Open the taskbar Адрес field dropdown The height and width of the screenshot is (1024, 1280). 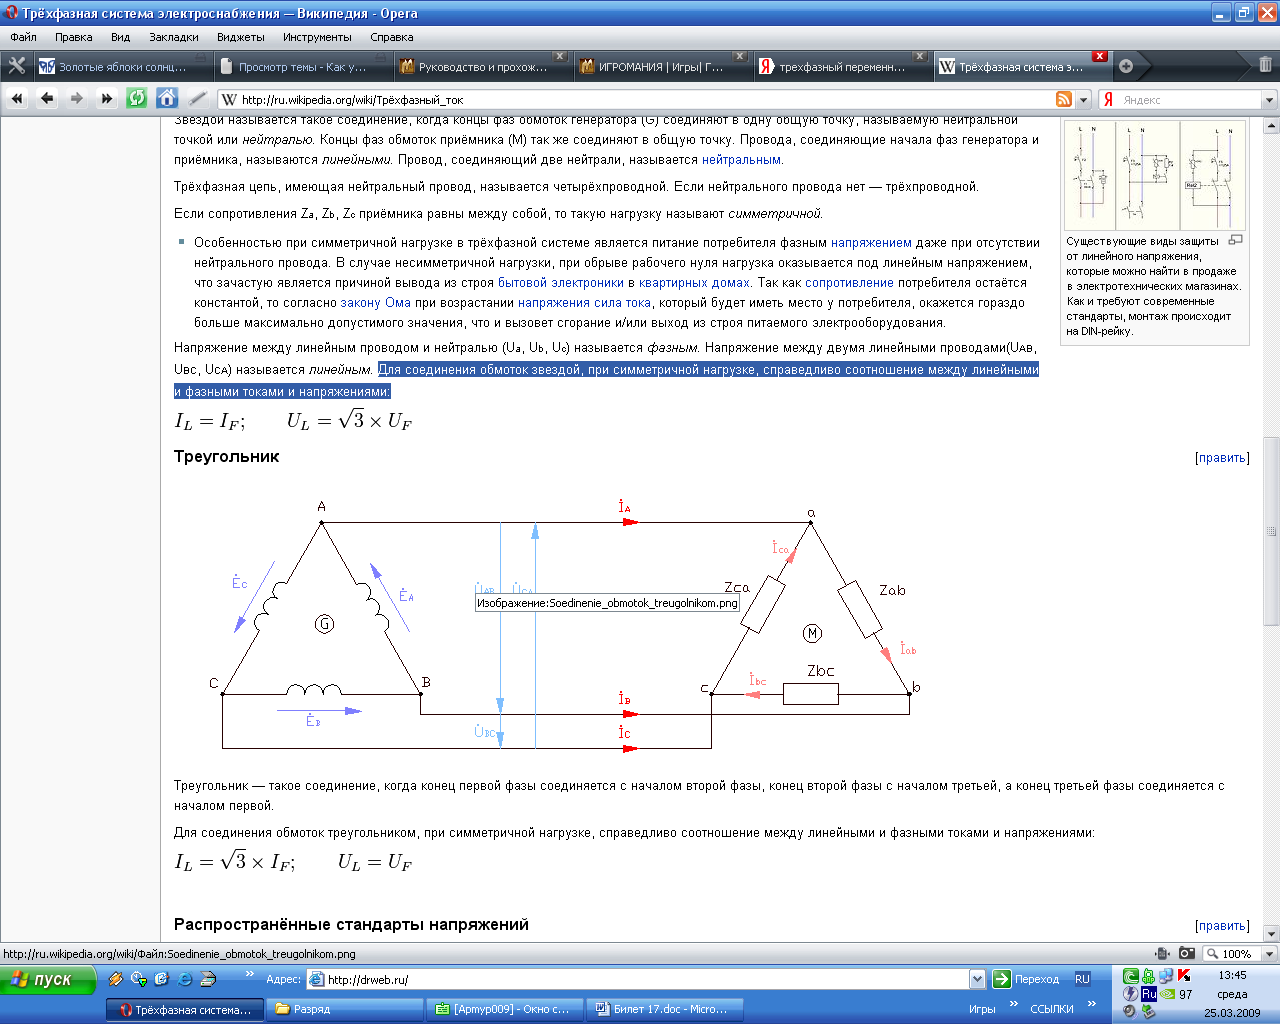977,979
